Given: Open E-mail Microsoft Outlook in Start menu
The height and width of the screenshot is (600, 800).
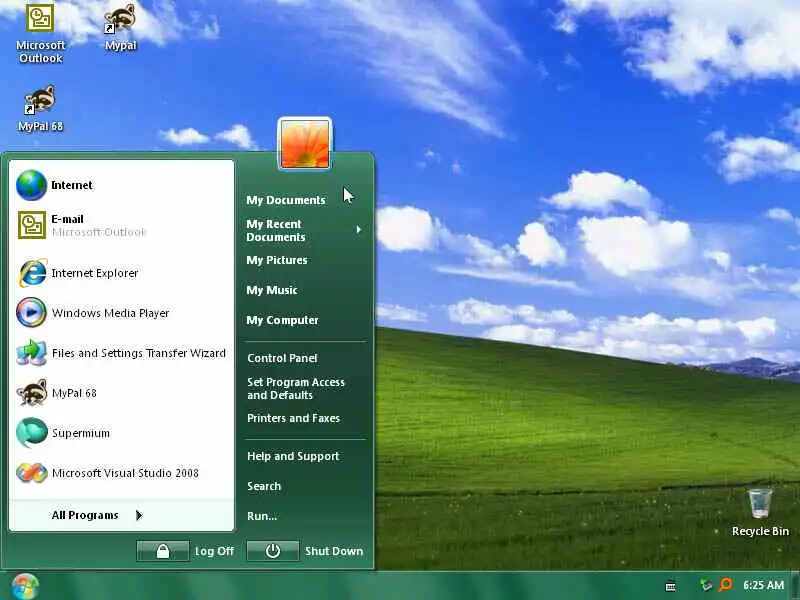Looking at the screenshot, I should click(121, 225).
